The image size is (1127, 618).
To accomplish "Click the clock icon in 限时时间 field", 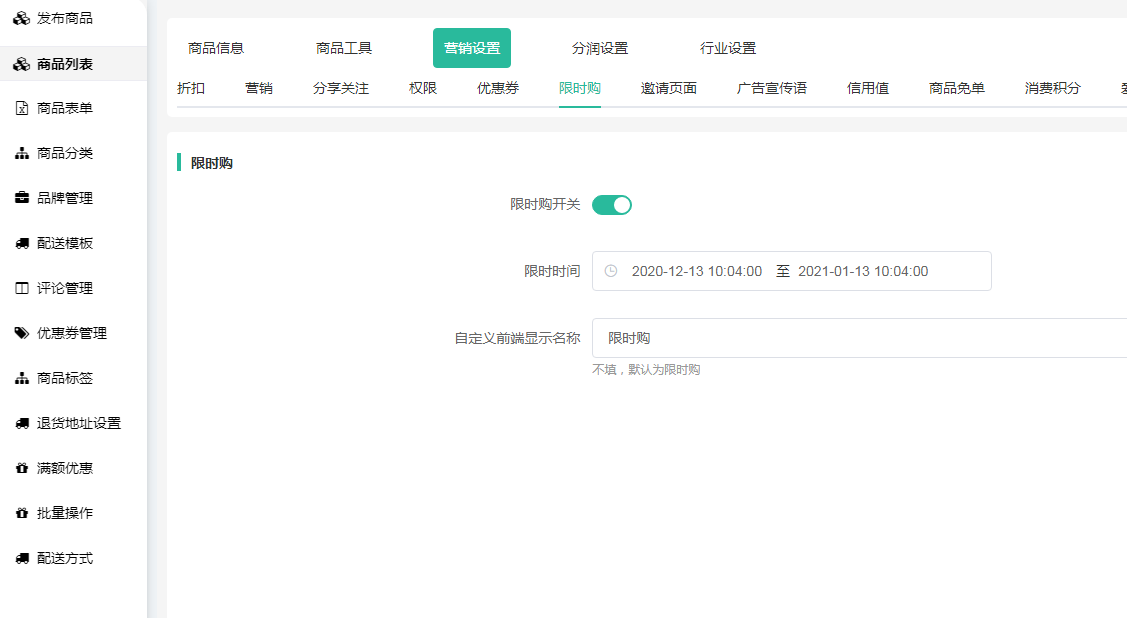I will coord(611,271).
